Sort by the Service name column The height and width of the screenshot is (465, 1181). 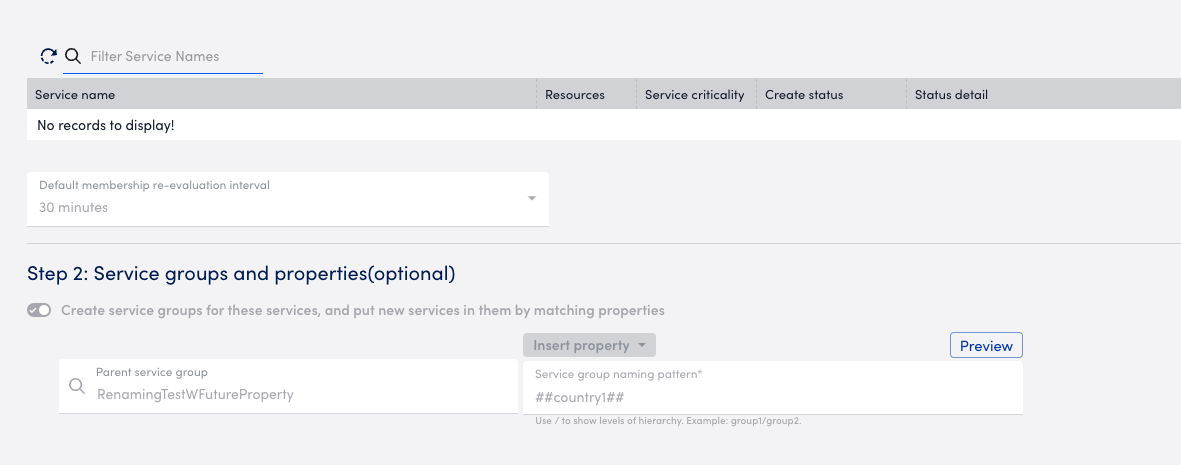click(75, 94)
